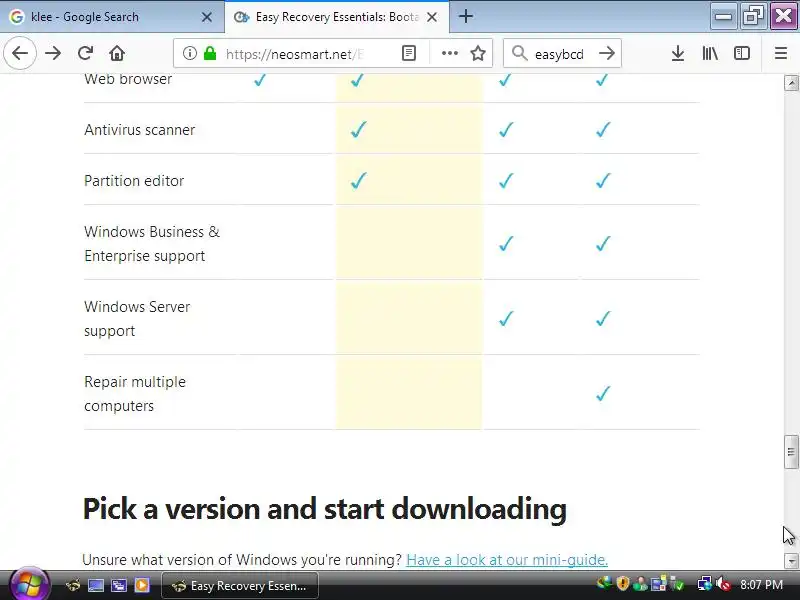Close the klee Google Search tab
The image size is (800, 600).
tap(207, 17)
